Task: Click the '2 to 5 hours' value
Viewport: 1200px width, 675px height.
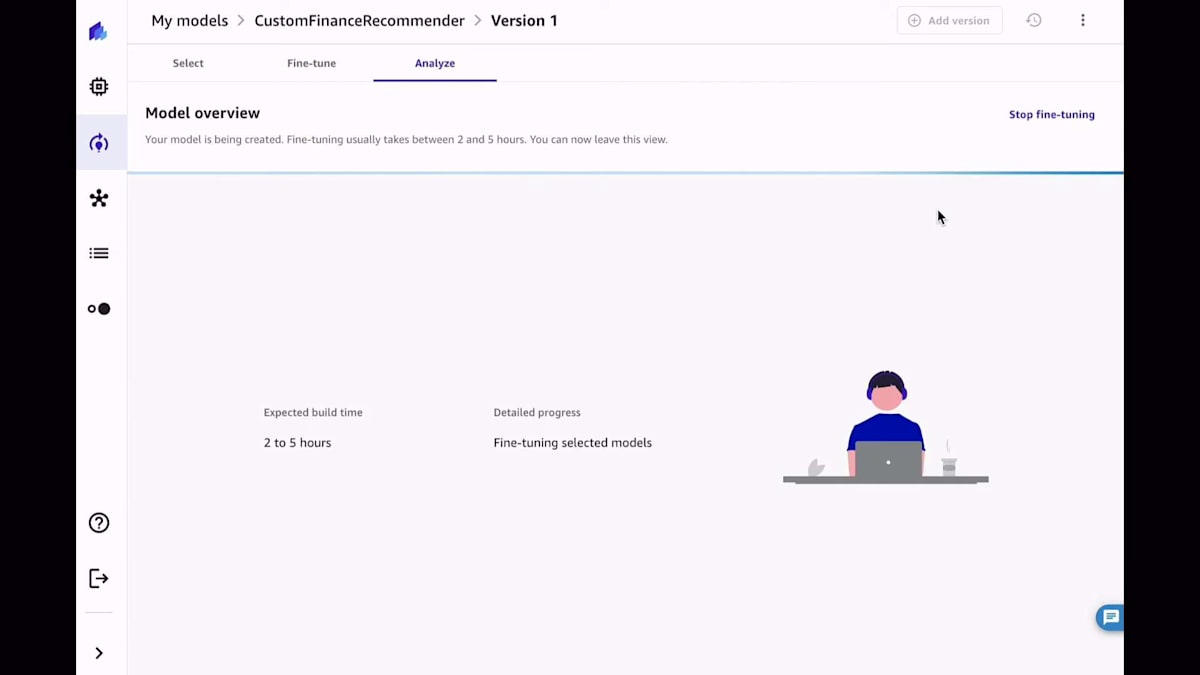Action: pyautogui.click(x=297, y=442)
